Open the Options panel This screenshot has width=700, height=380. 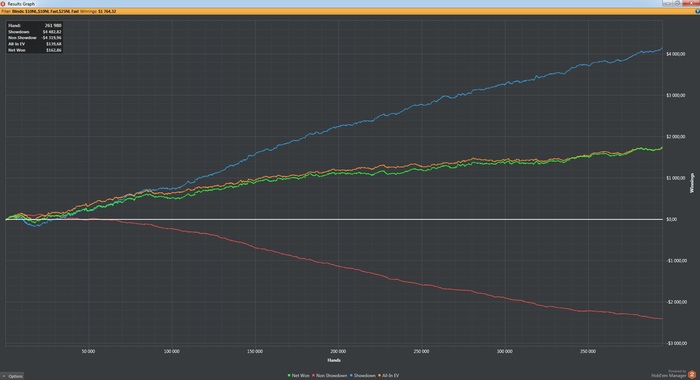(x=12, y=376)
